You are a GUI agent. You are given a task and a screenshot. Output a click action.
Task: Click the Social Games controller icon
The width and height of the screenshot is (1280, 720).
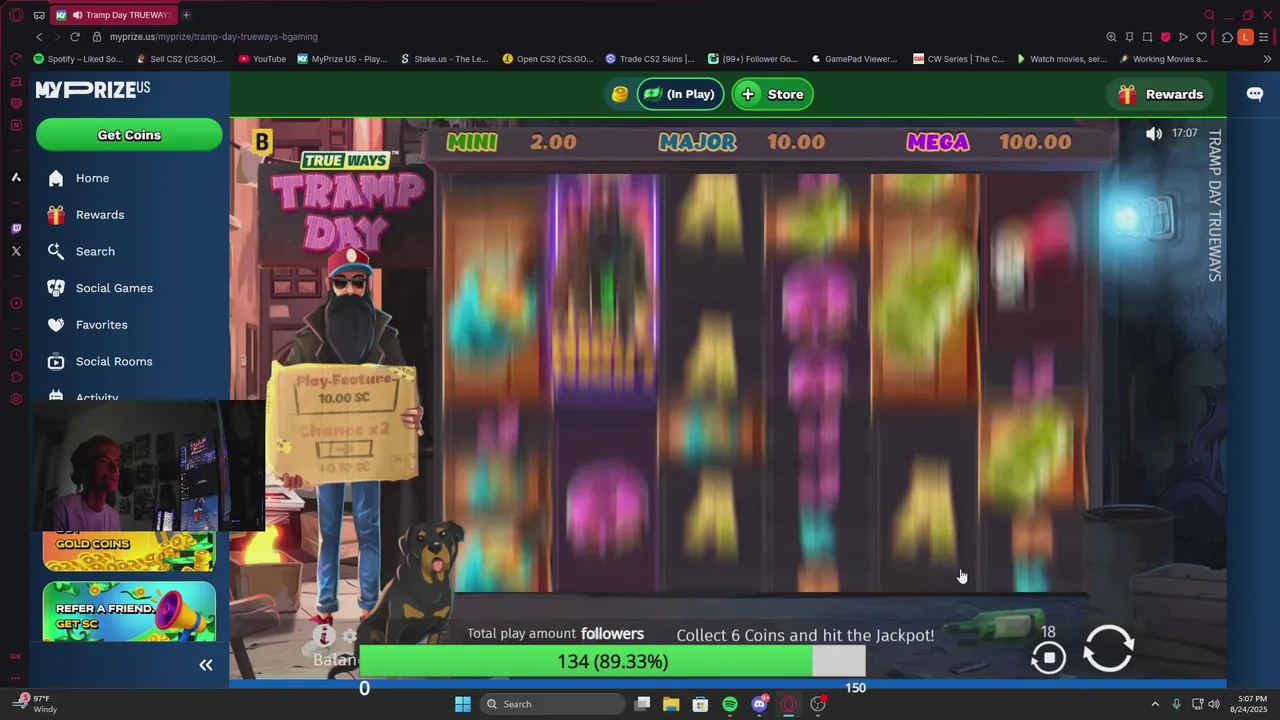[56, 288]
